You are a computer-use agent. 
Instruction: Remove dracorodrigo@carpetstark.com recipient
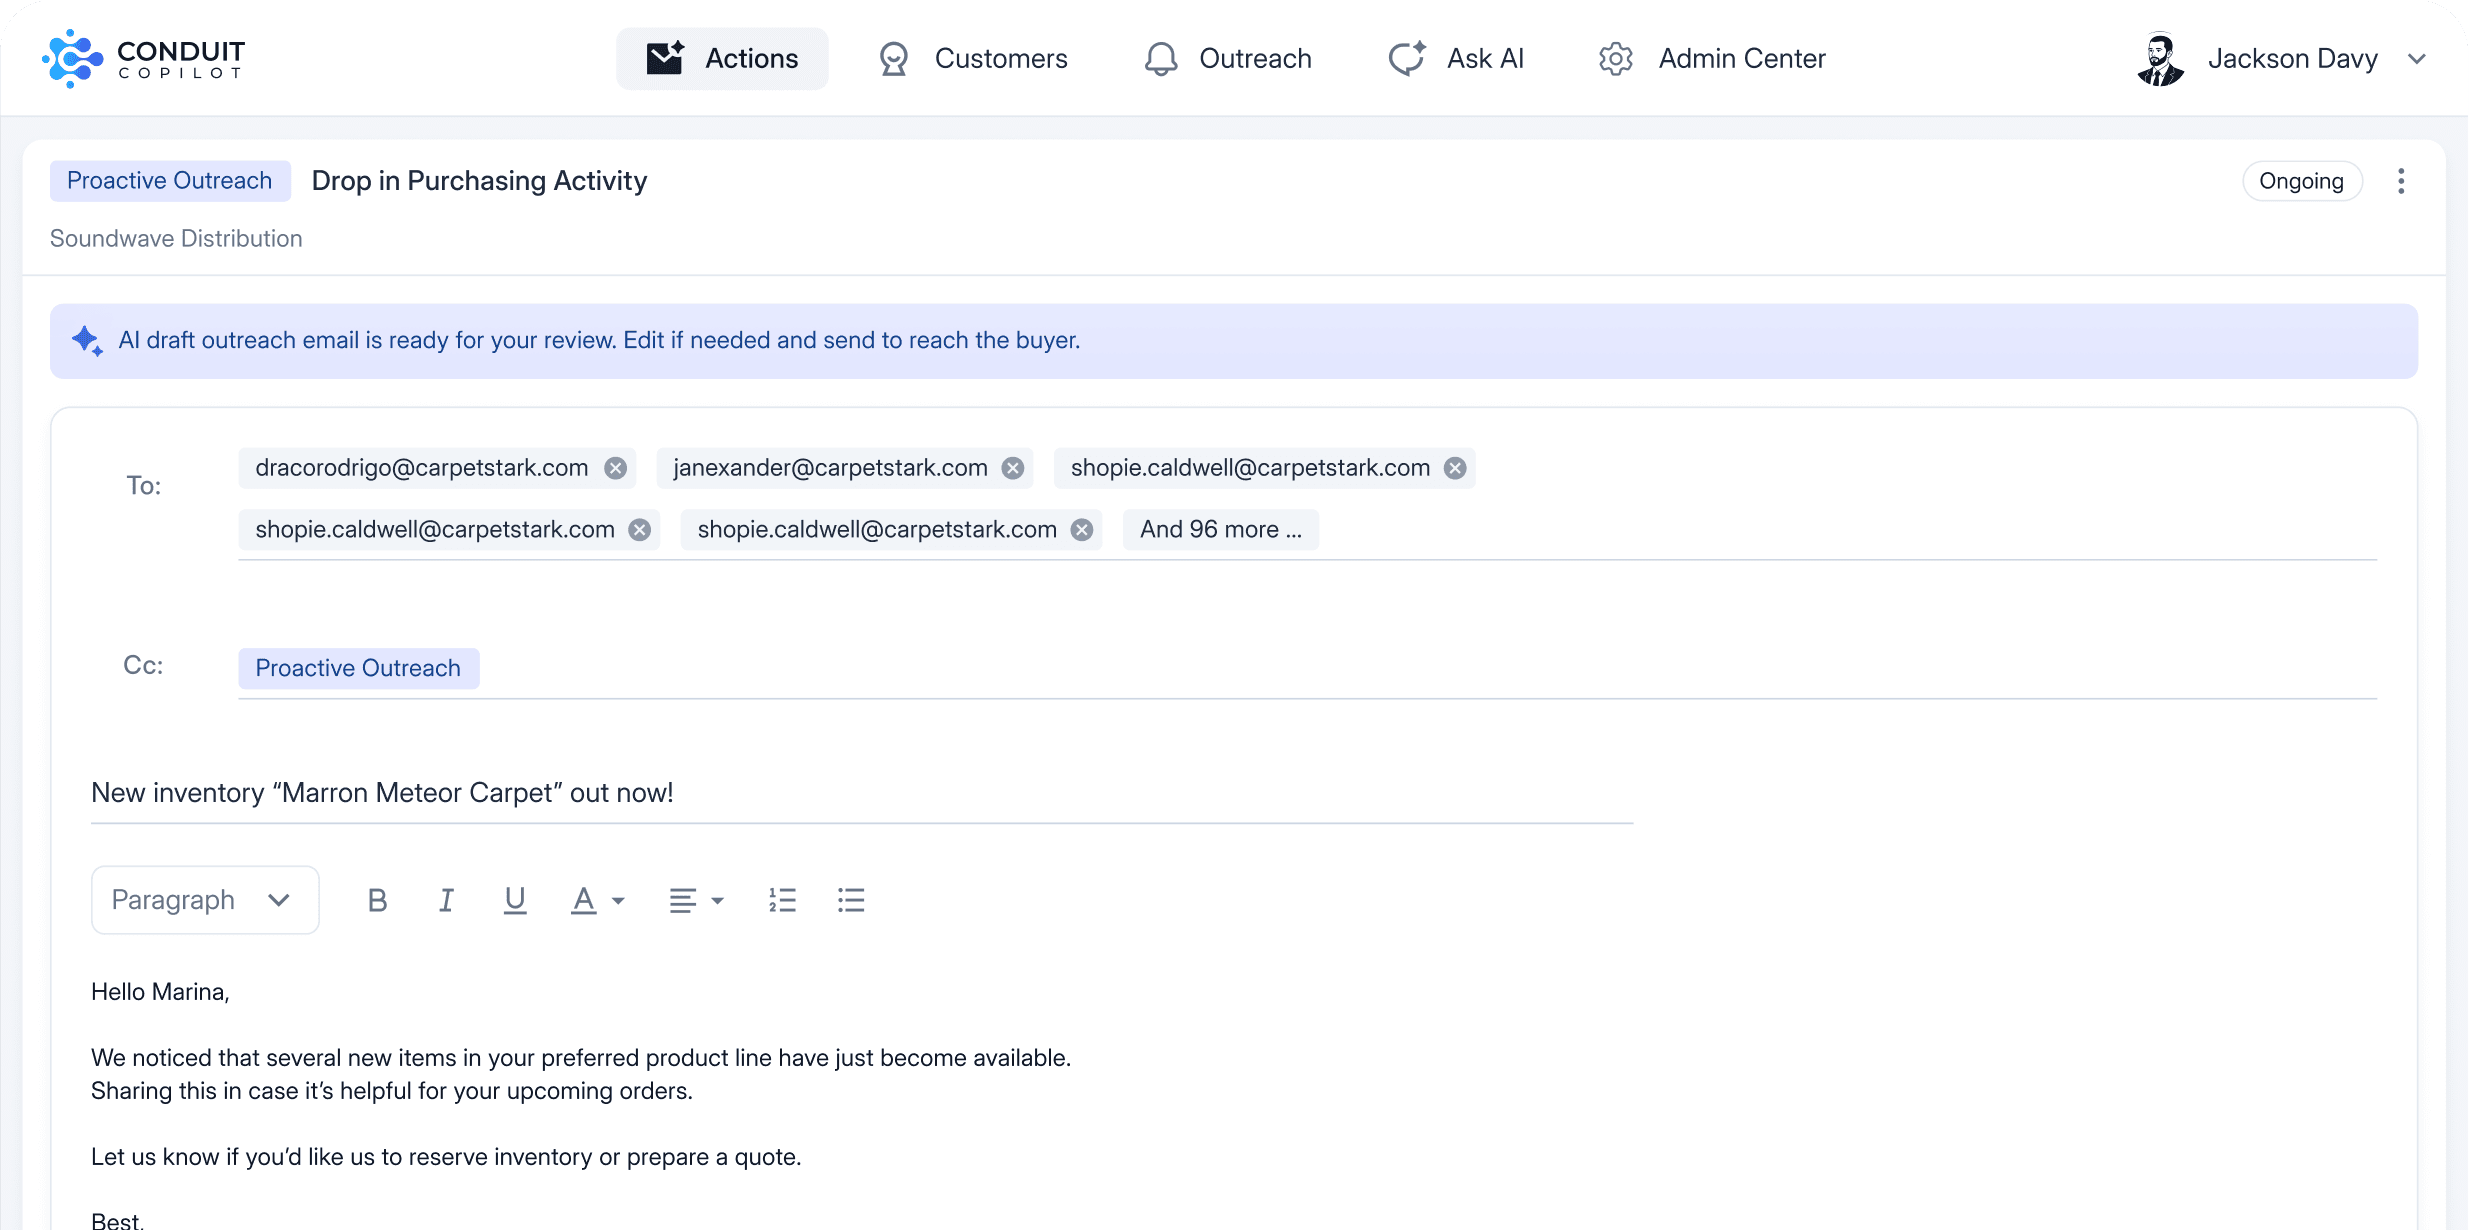coord(616,468)
